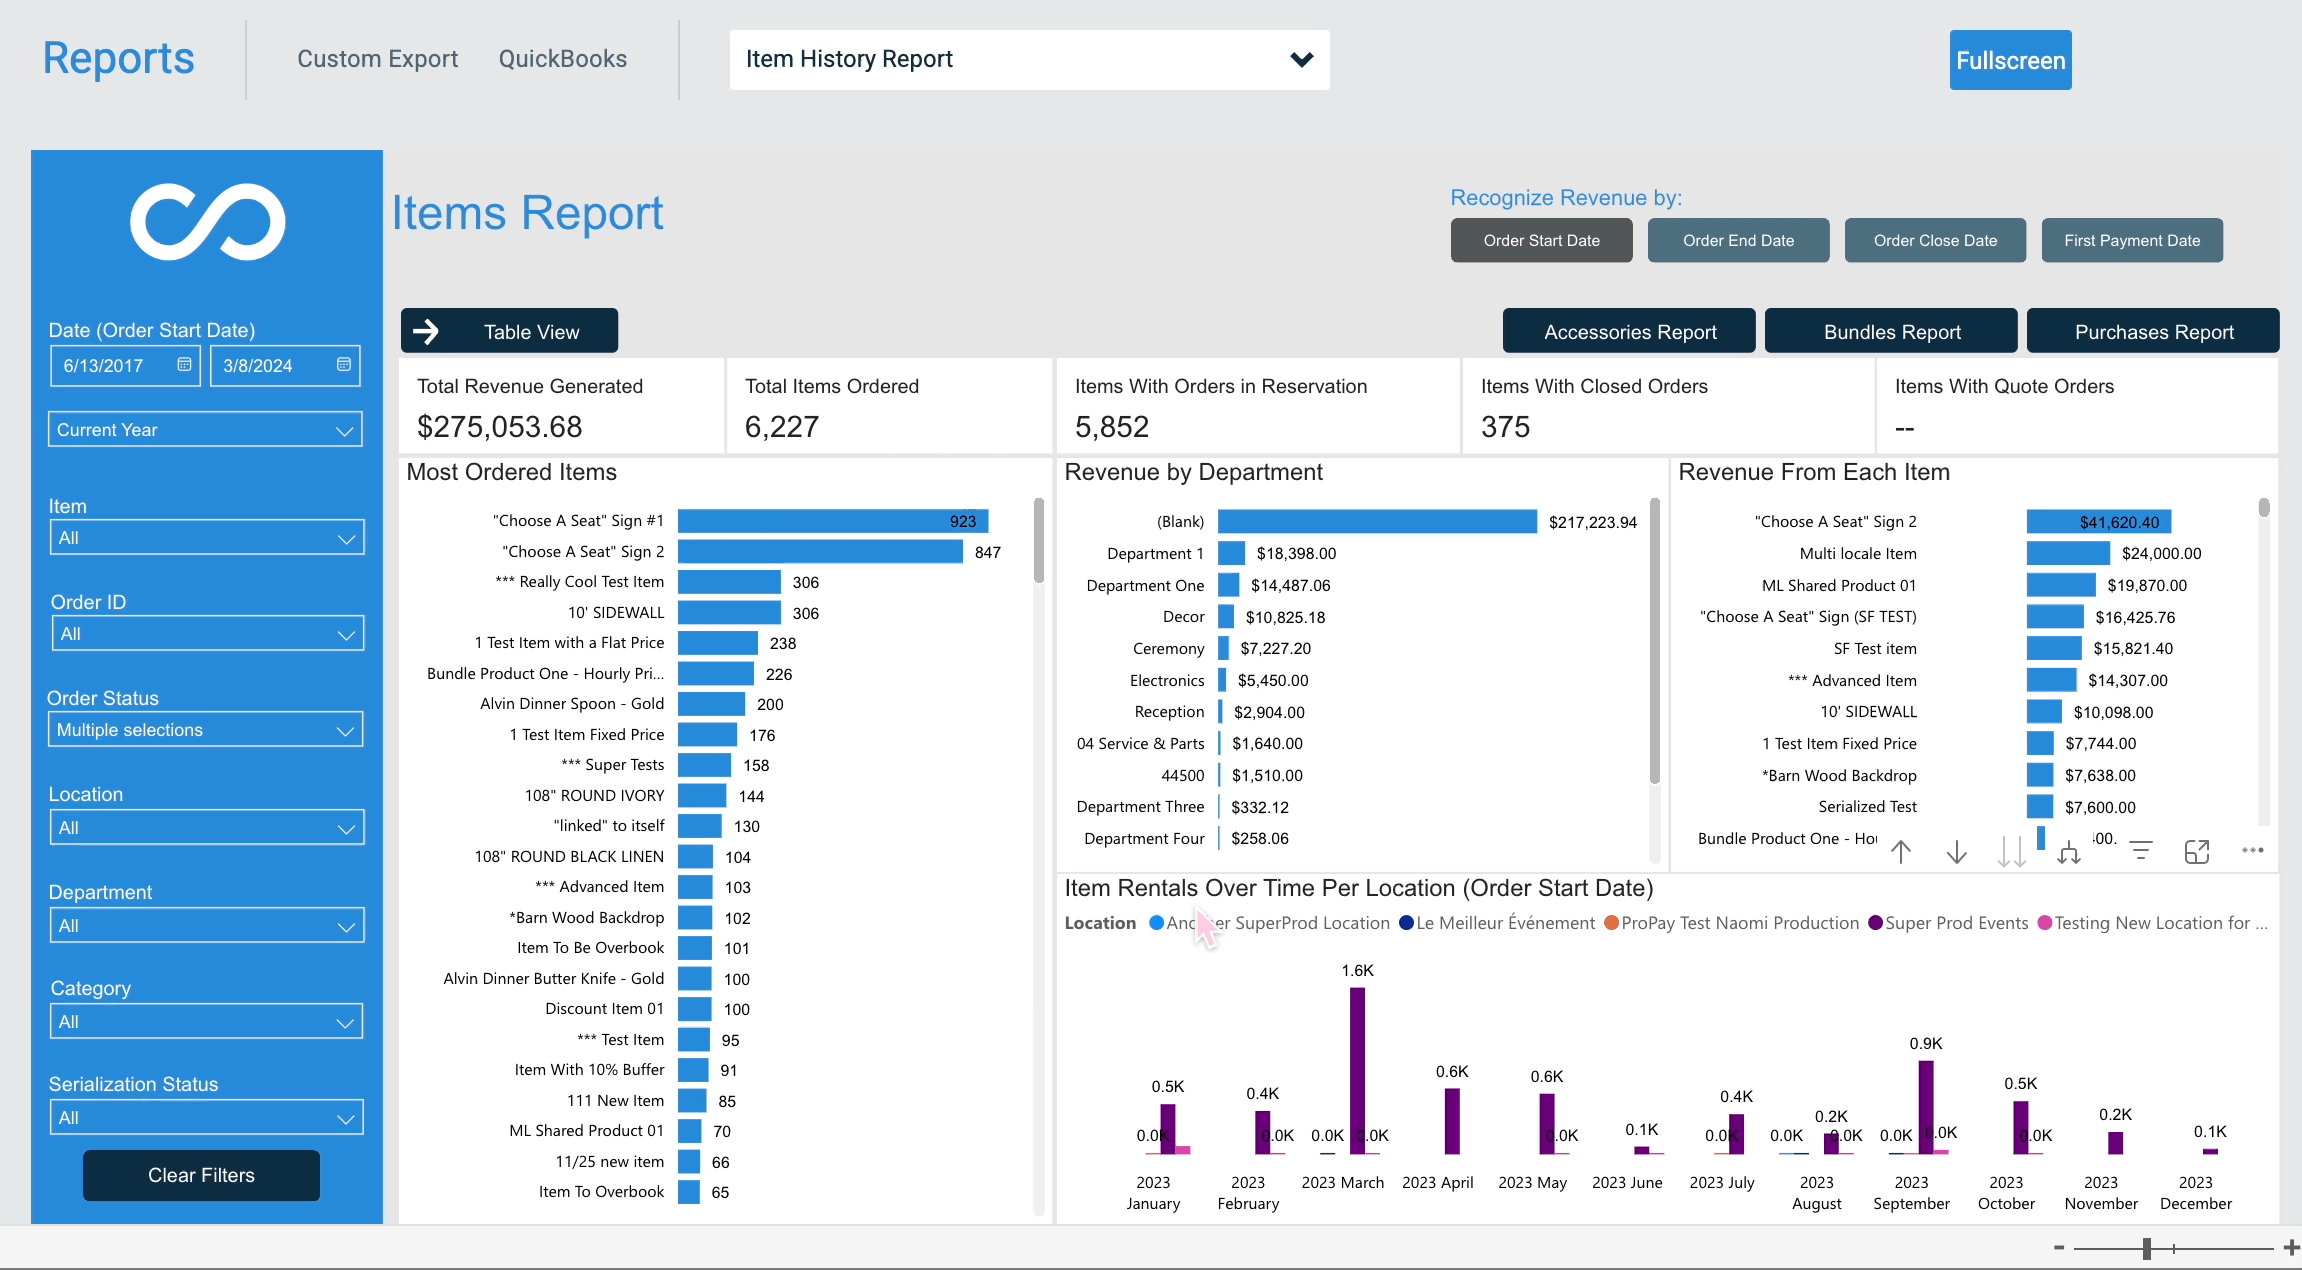The width and height of the screenshot is (2302, 1270).
Task: Toggle the Le Meilleur Événement legend entry
Action: [x=1497, y=923]
